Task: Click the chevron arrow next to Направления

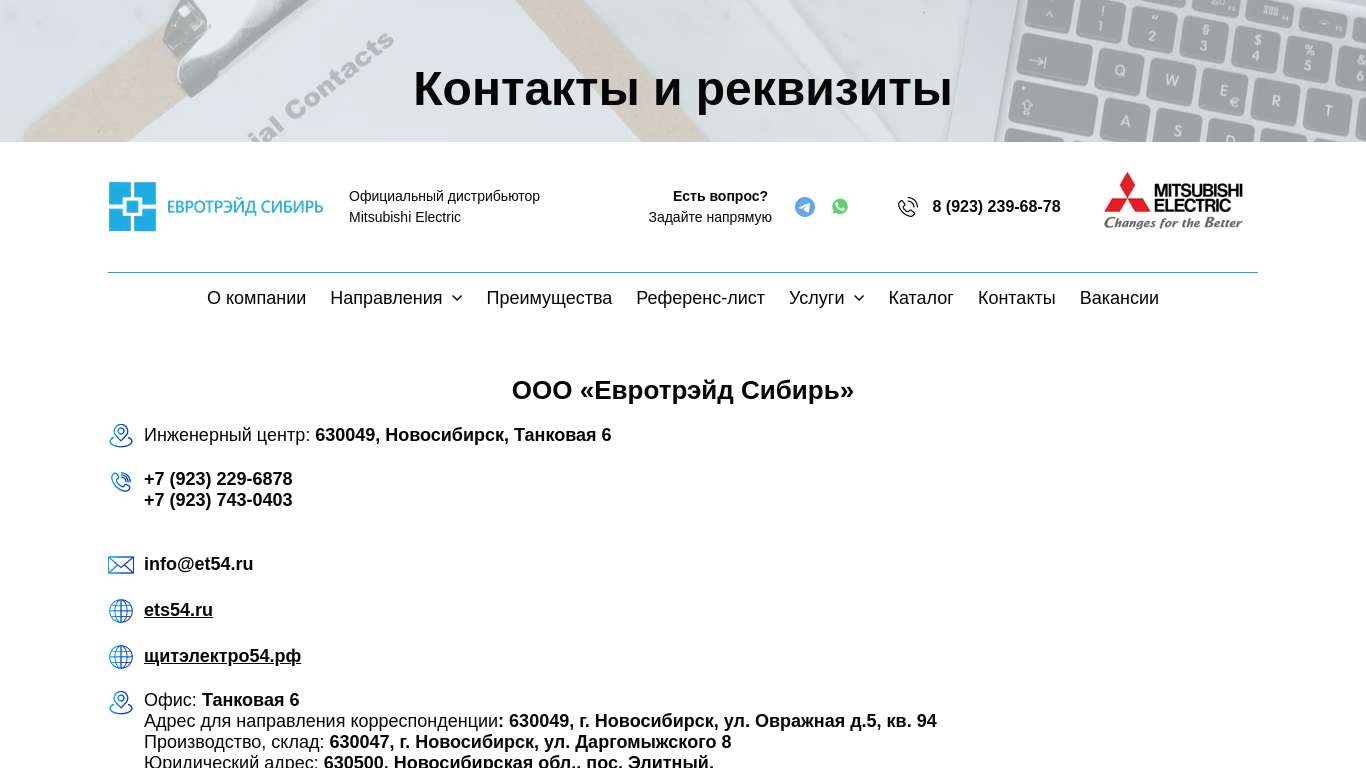Action: 457,298
